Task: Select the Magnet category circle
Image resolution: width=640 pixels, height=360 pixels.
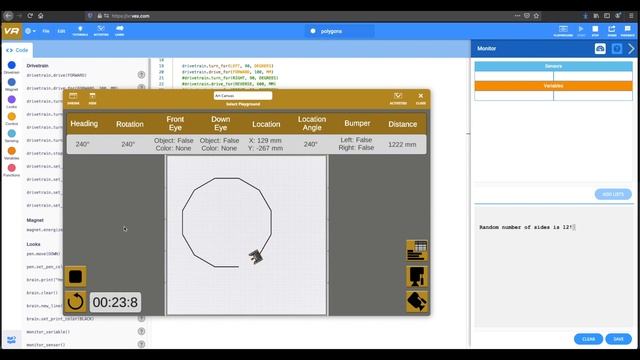Action: click(11, 82)
